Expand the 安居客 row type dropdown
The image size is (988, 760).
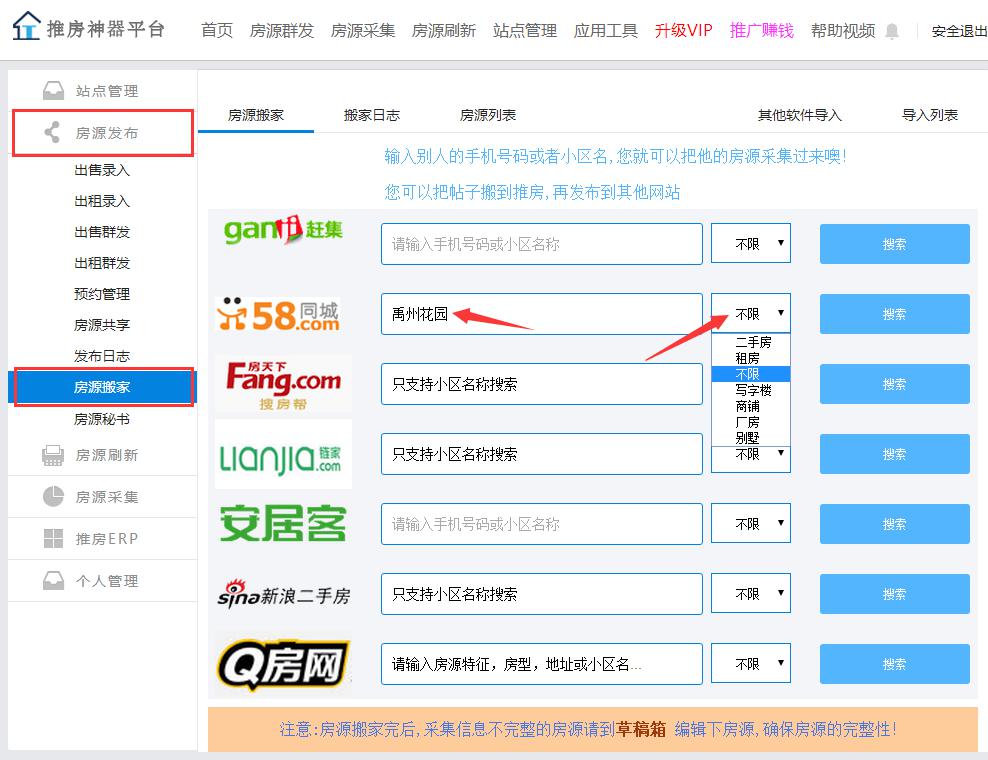[750, 524]
